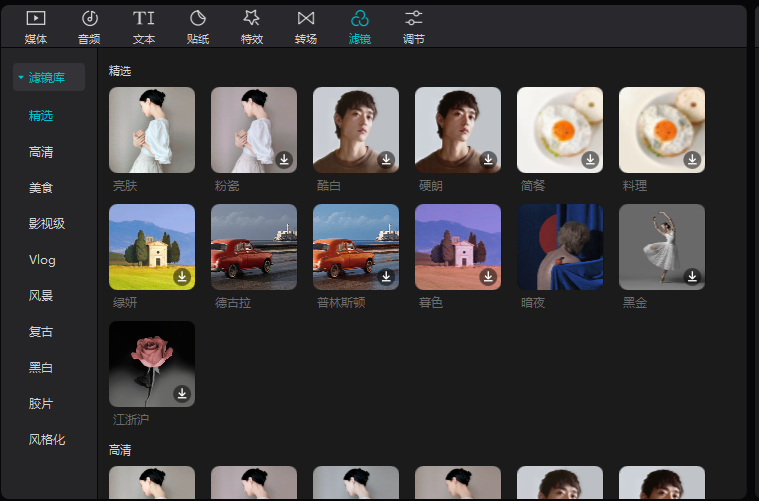Click the 料理 filter label

click(x=635, y=186)
